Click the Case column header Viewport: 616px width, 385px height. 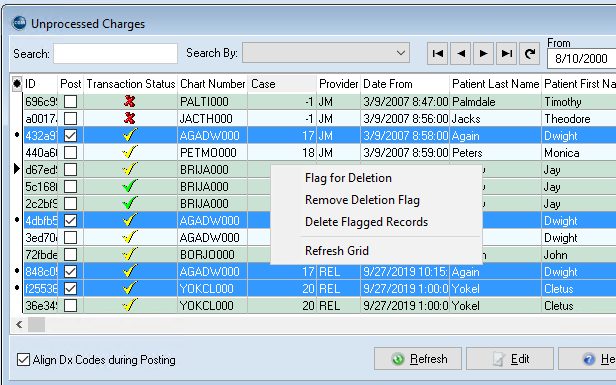(x=282, y=84)
